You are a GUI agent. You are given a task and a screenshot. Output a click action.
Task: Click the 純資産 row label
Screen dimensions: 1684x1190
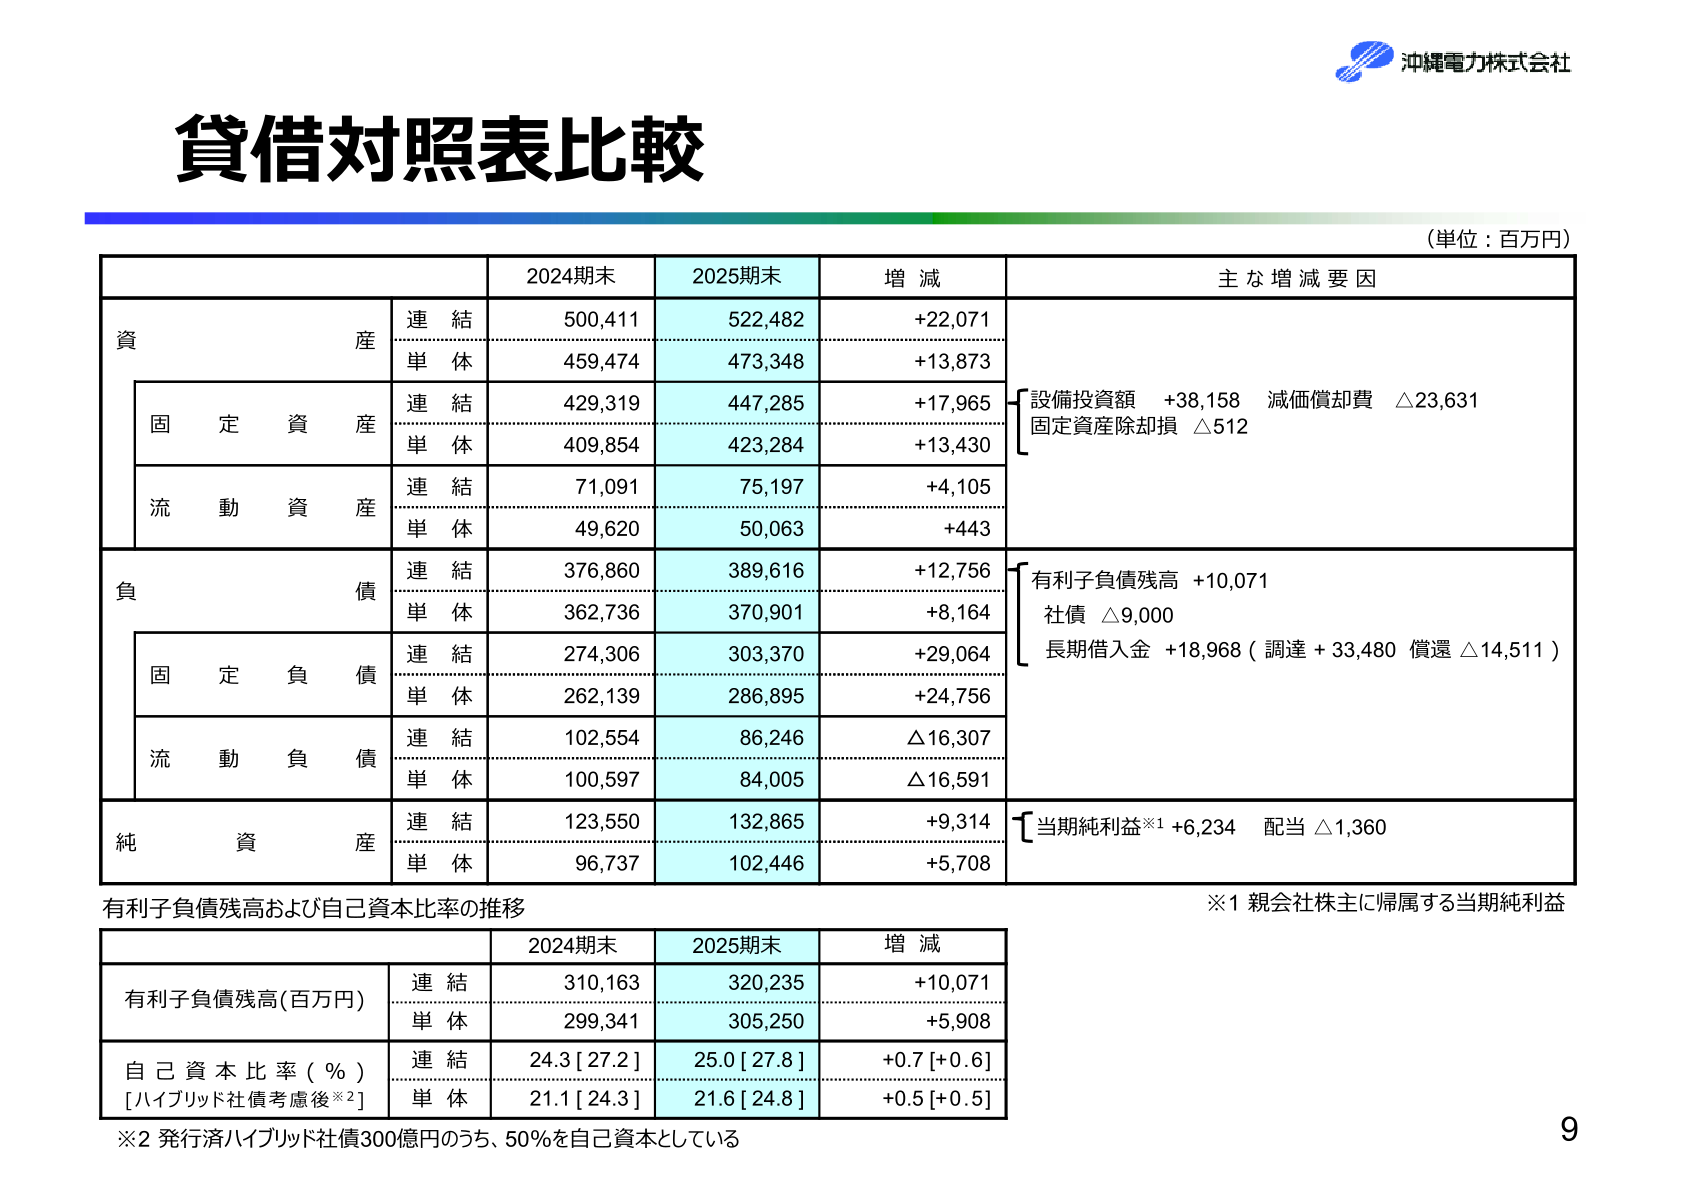[x=246, y=843]
